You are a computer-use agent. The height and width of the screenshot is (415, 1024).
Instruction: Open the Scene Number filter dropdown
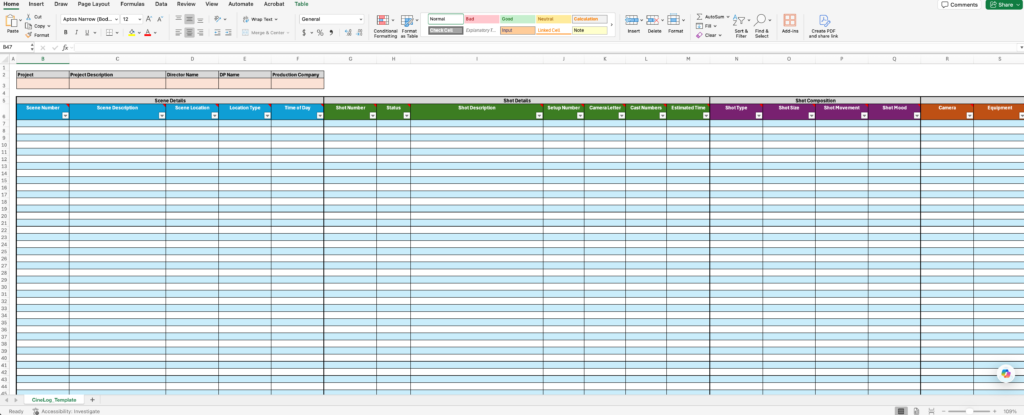(65, 115)
